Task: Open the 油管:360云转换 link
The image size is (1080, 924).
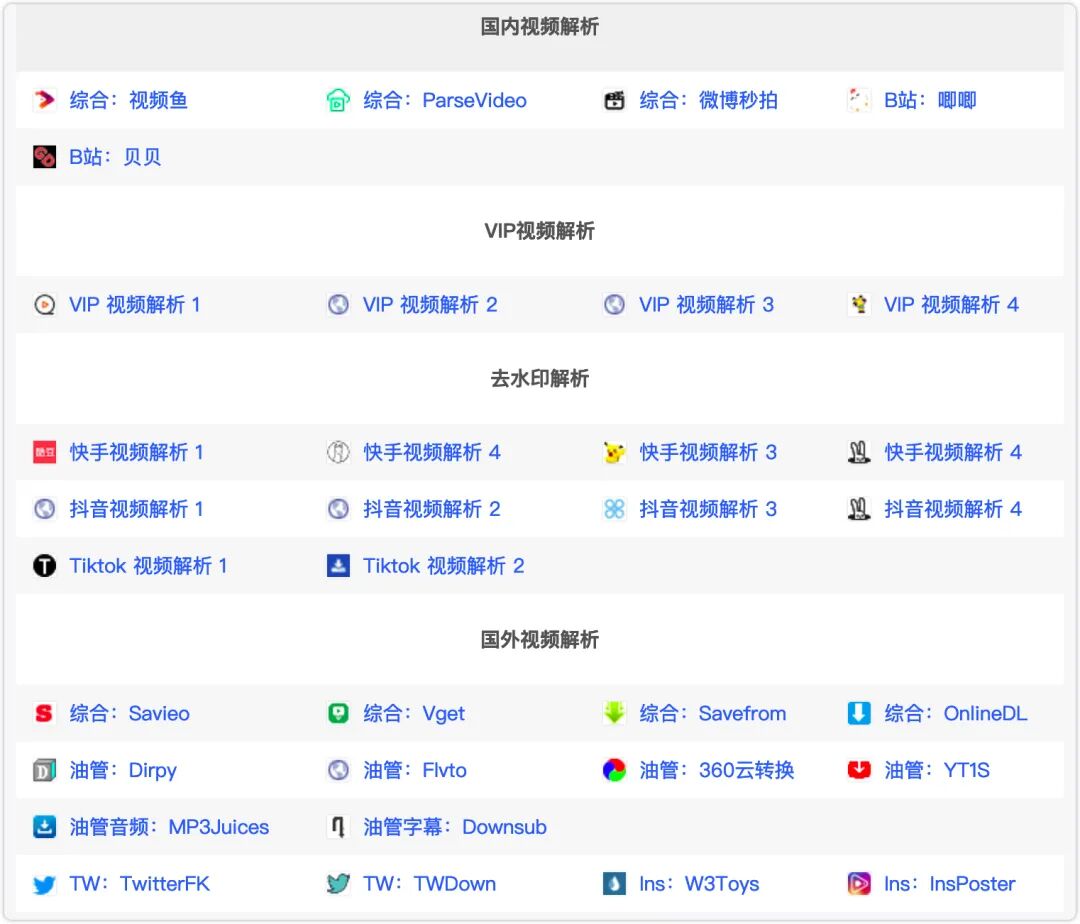Action: (717, 770)
